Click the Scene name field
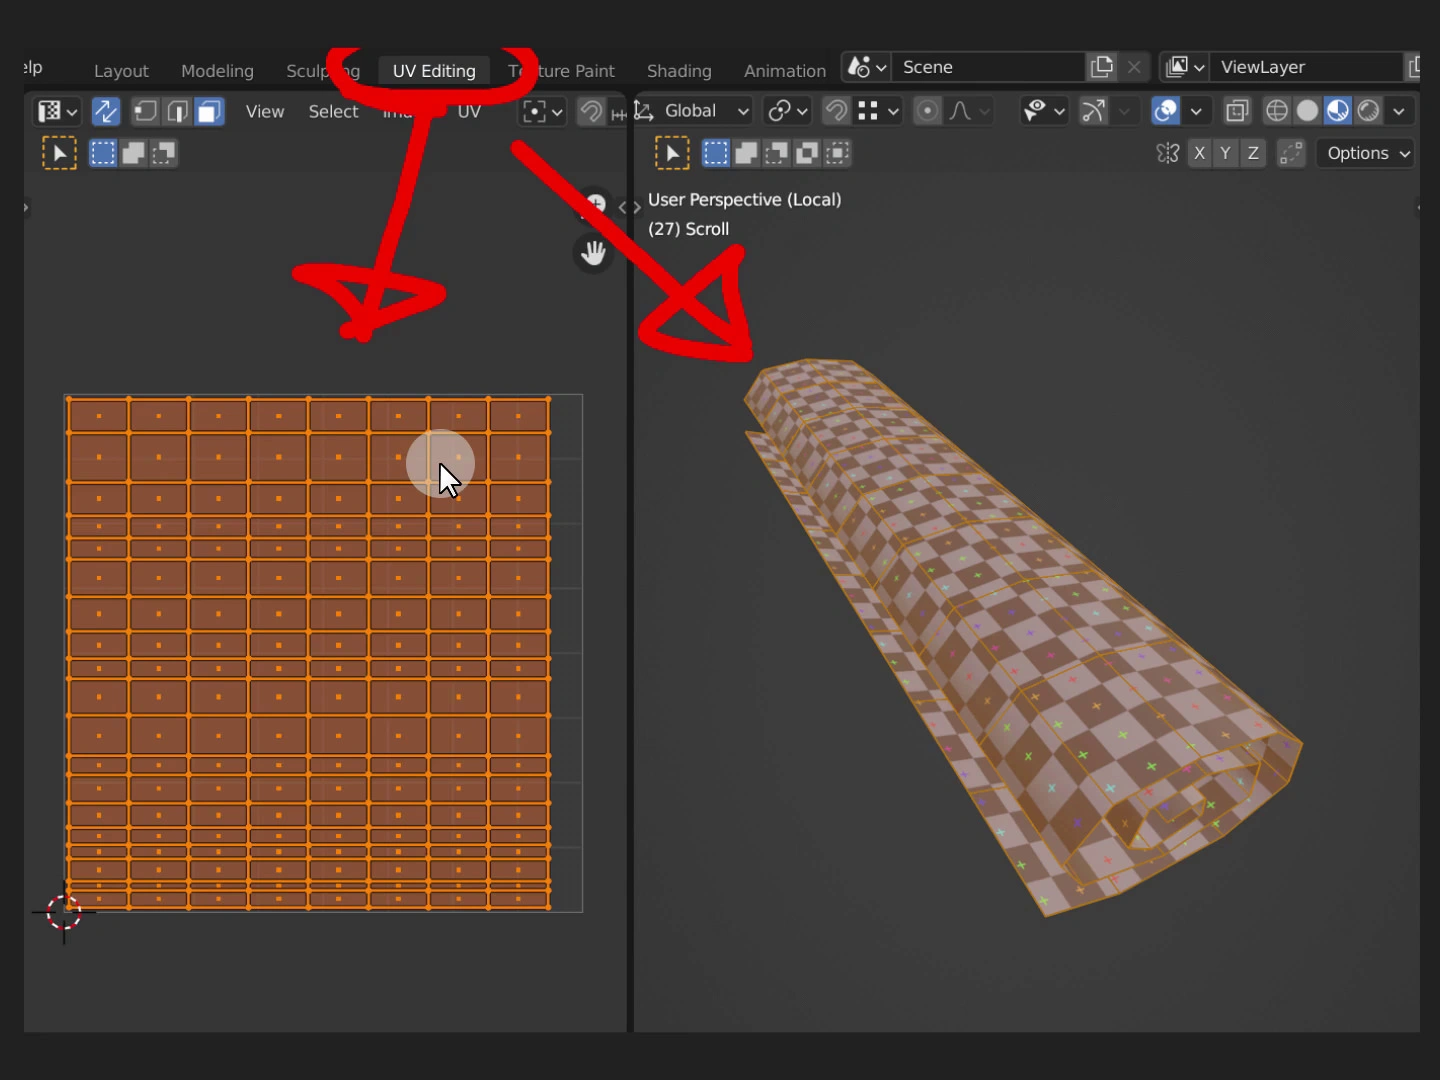The height and width of the screenshot is (1080, 1440). (x=988, y=67)
